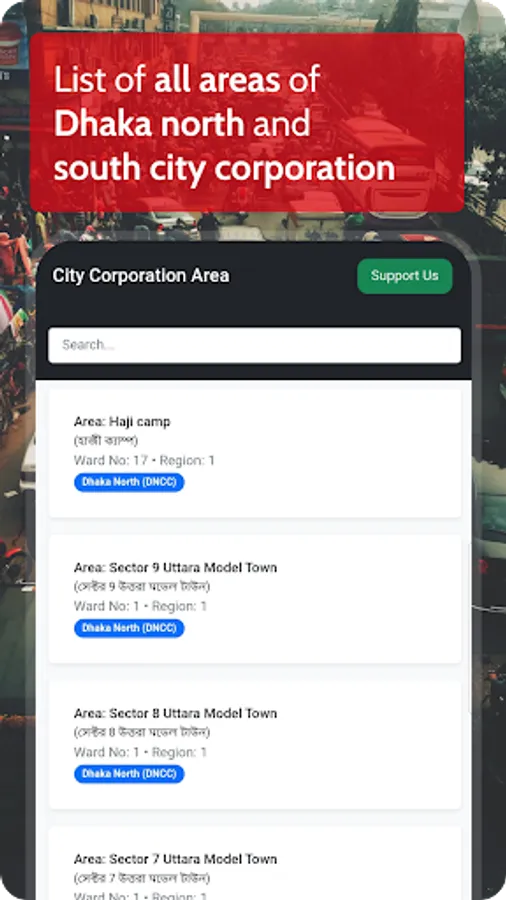Select the Sector 9 Bengali subtitle
506x900 pixels.
(142, 587)
